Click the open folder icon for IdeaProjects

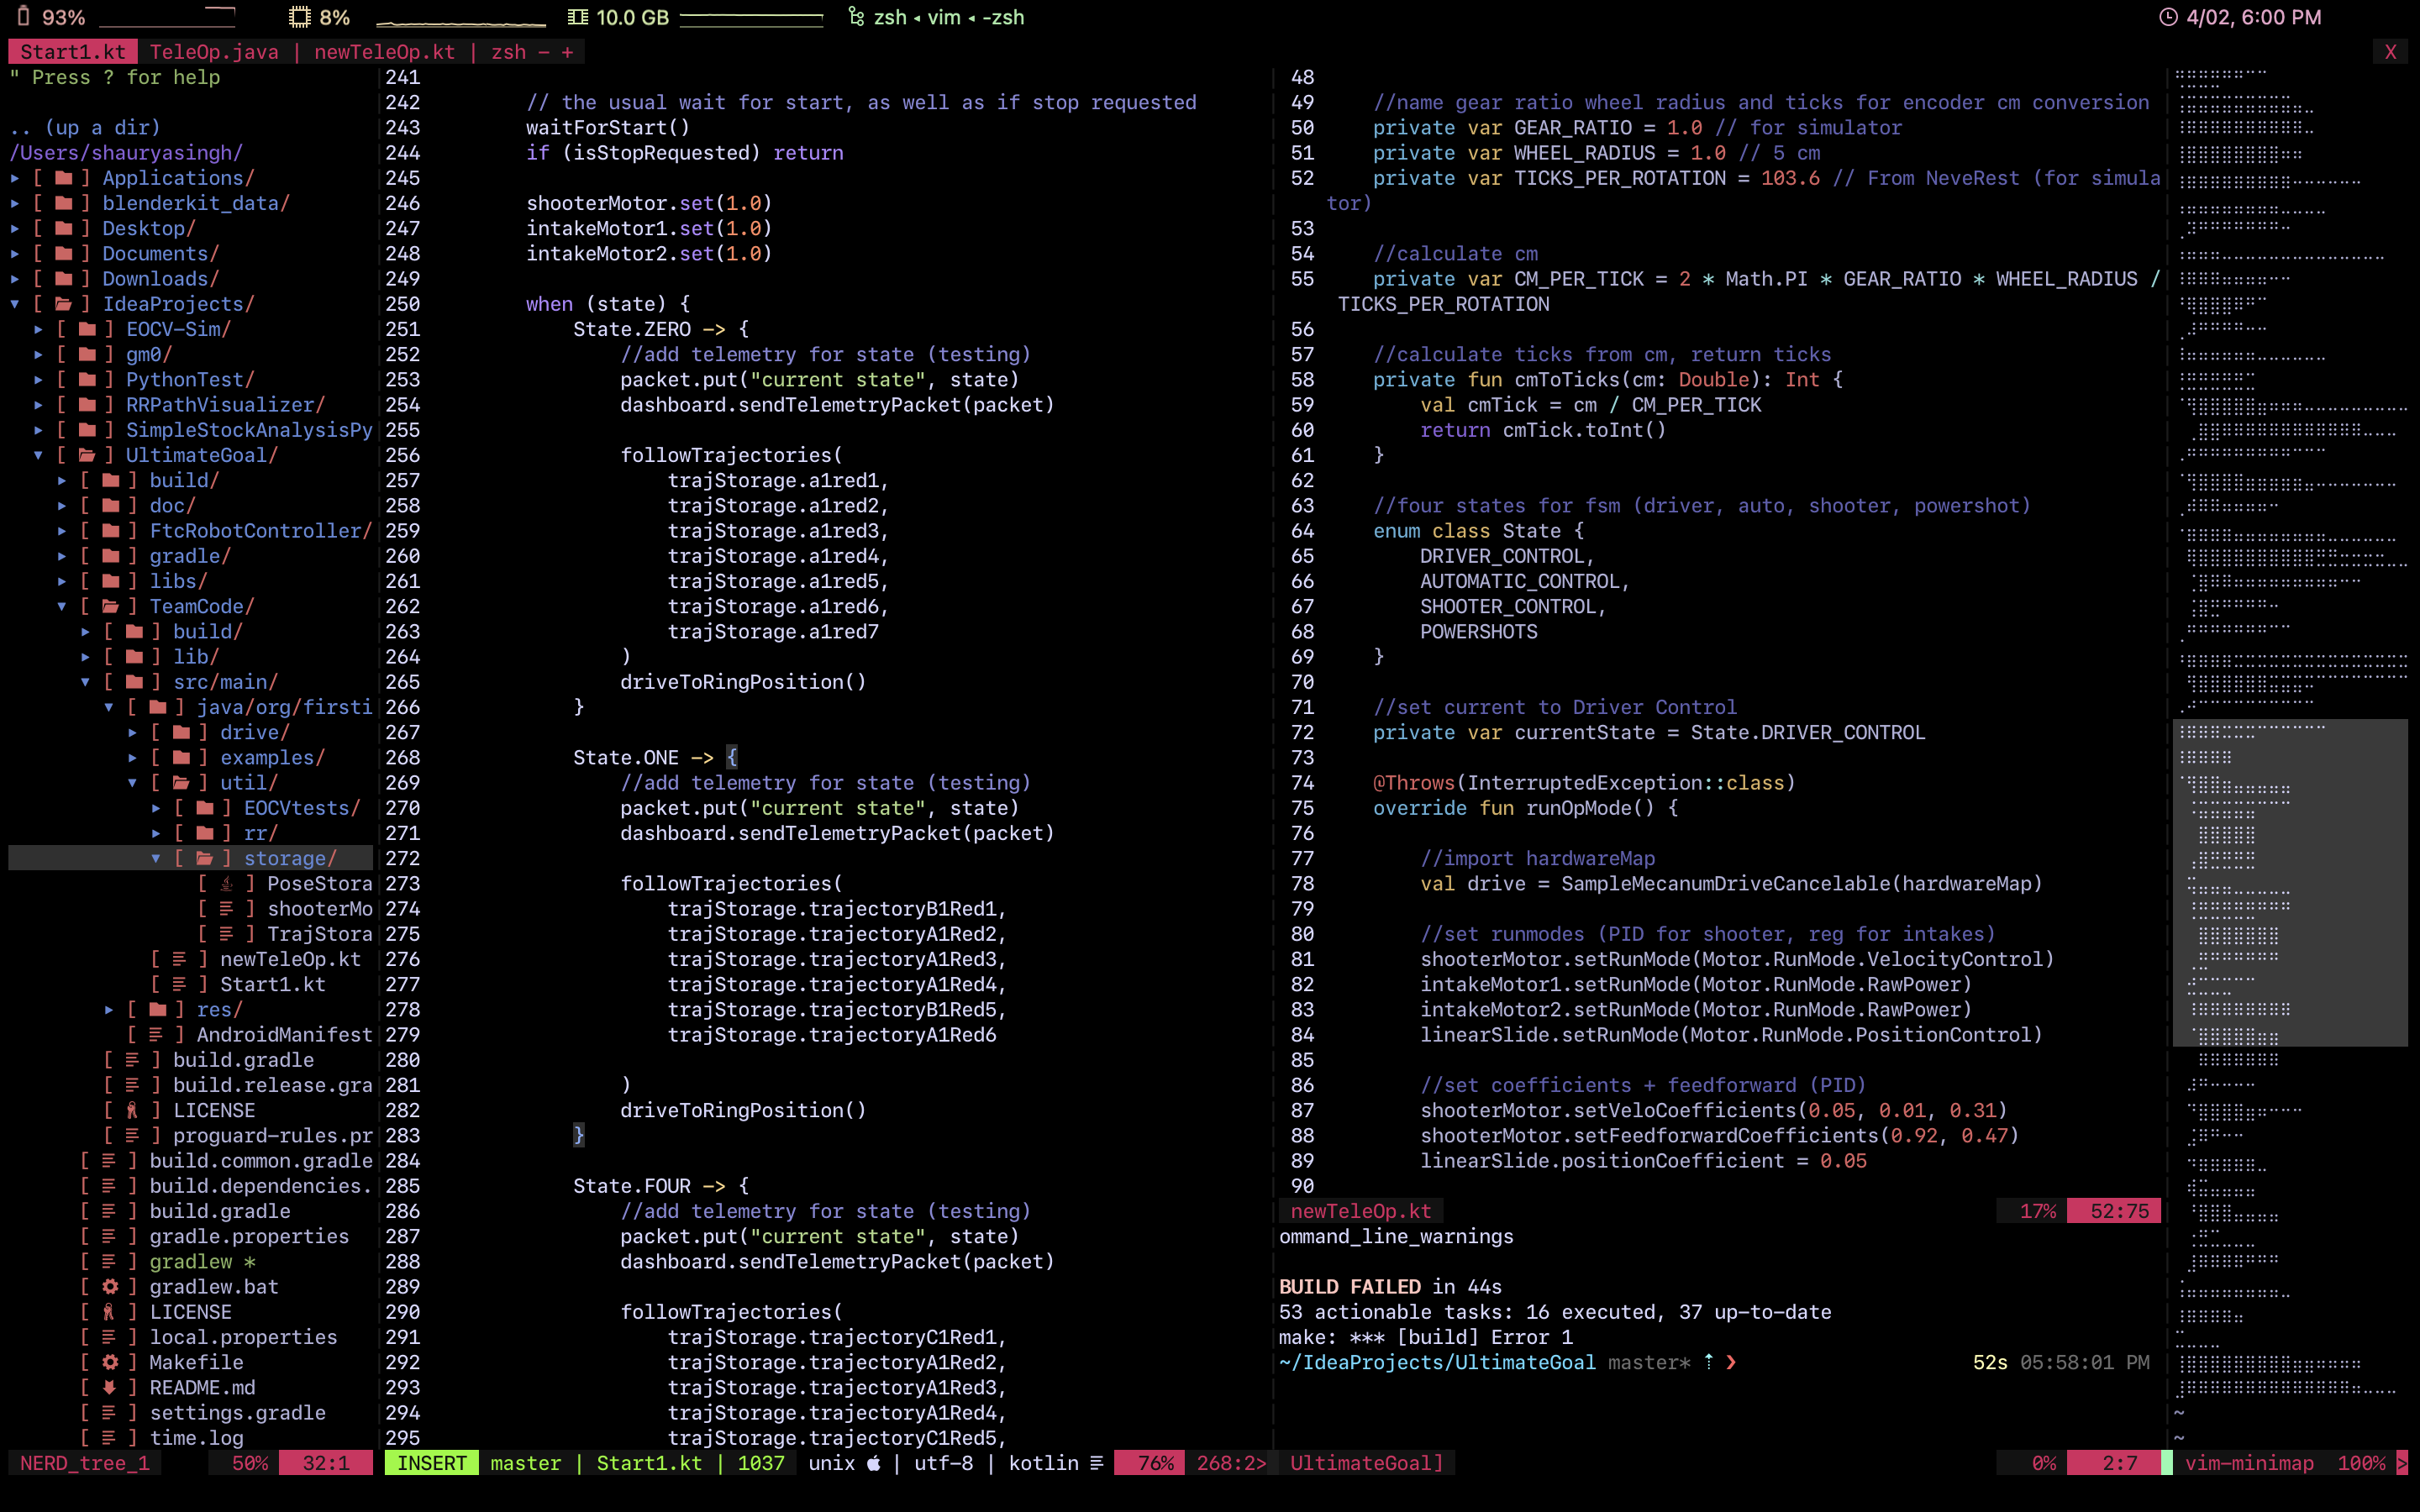coord(63,304)
